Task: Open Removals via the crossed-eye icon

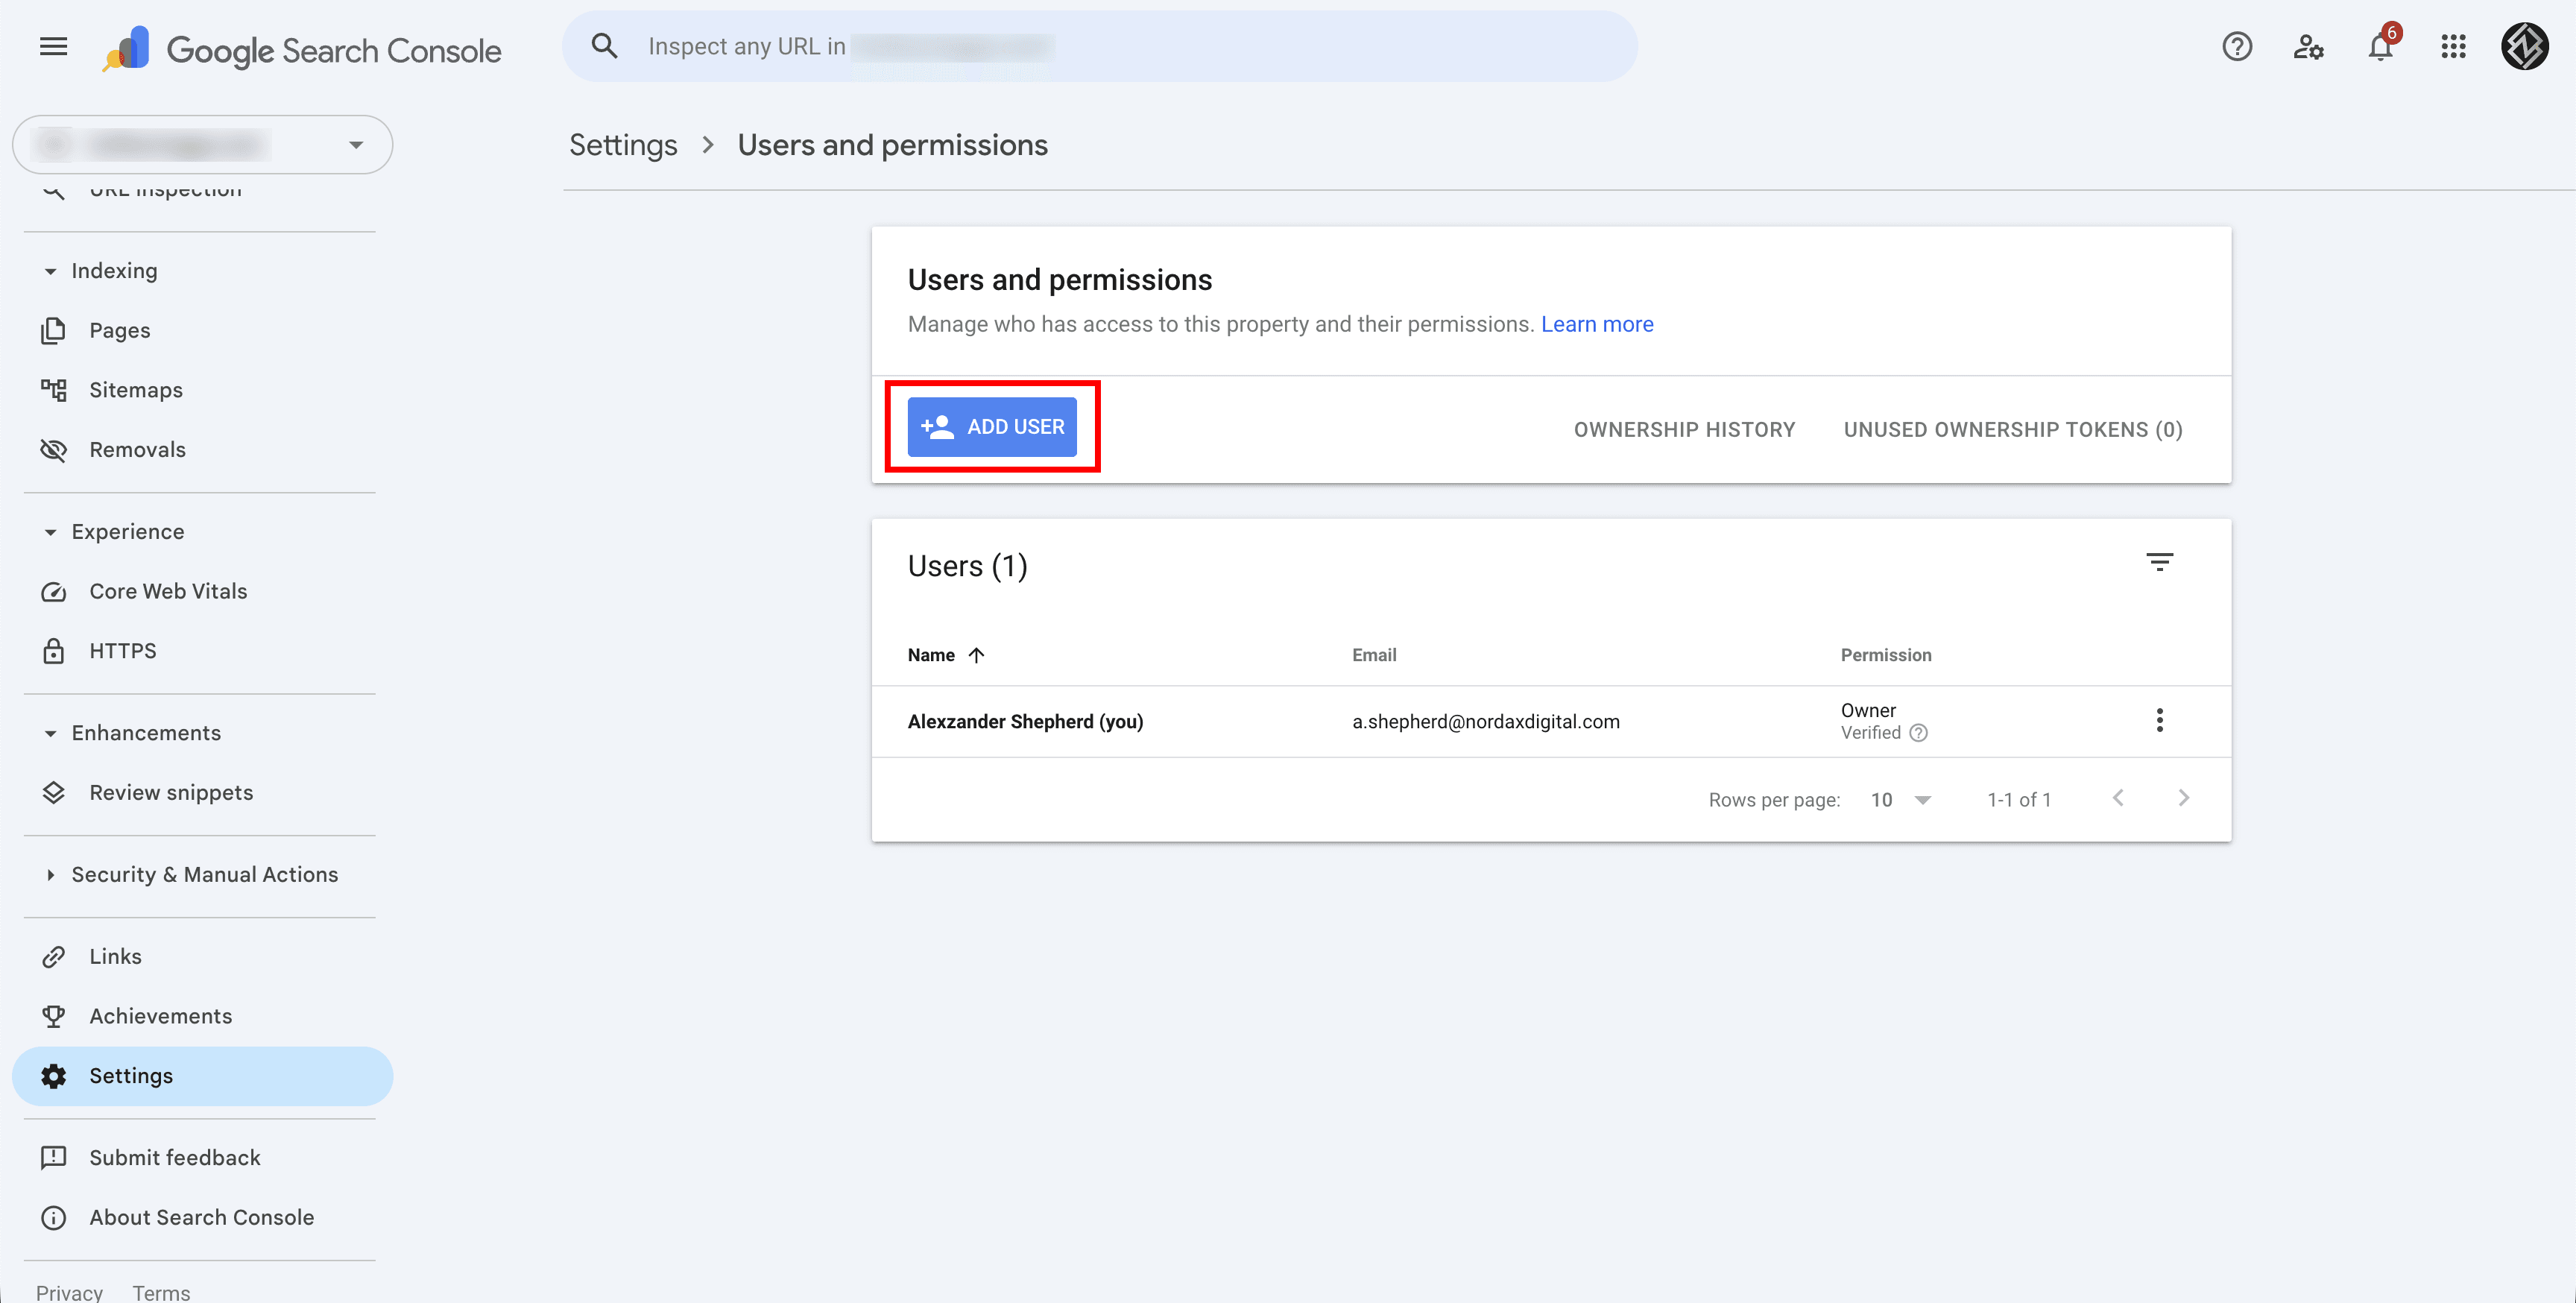Action: tap(54, 450)
